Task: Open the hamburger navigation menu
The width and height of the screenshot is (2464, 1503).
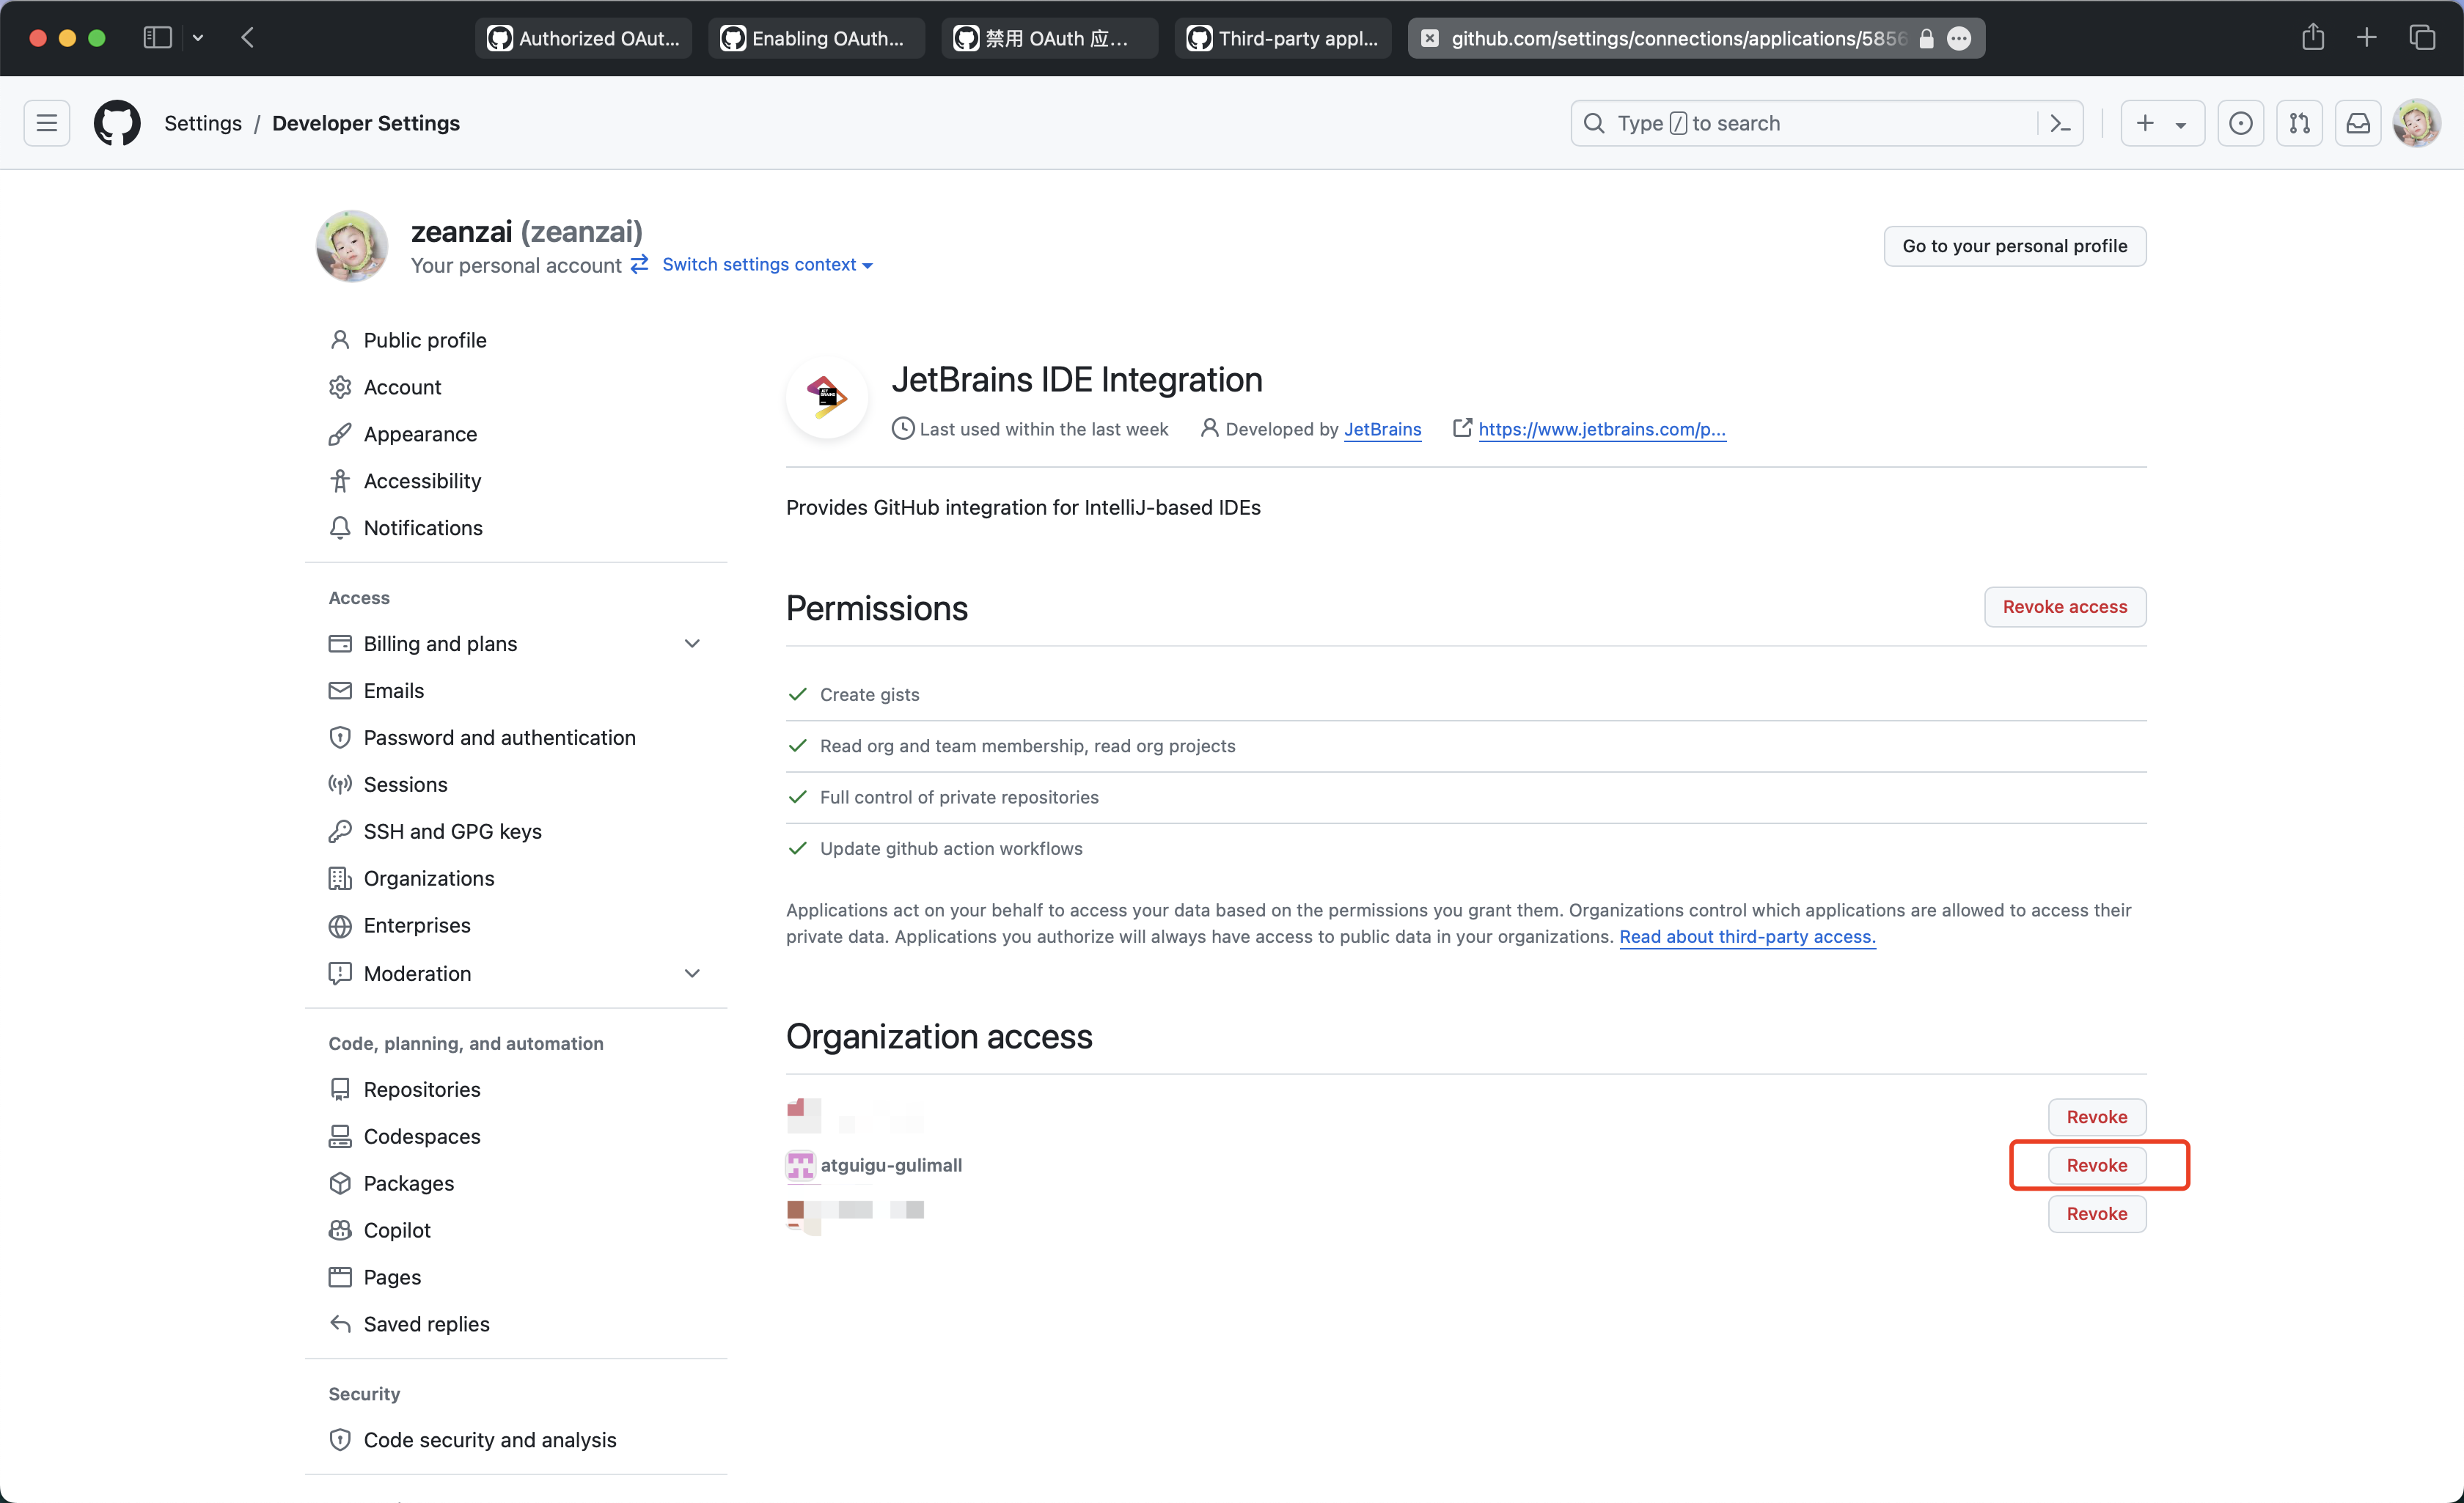Action: [47, 123]
